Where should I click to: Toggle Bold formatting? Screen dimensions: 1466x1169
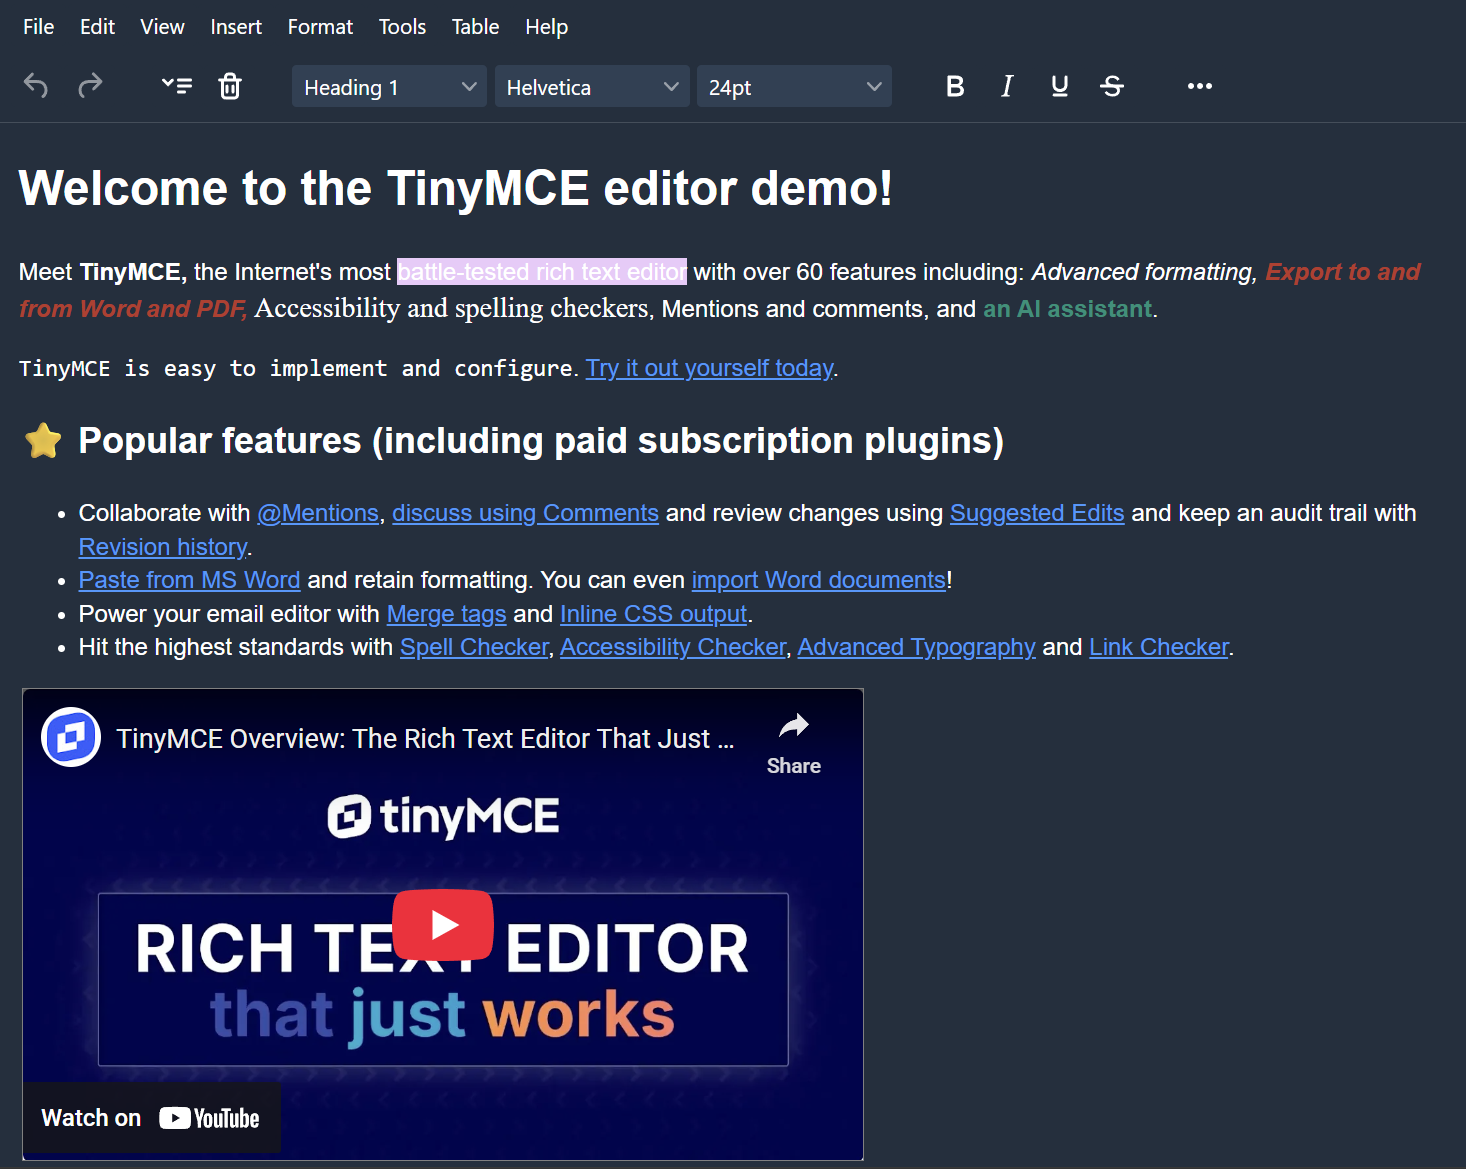click(x=955, y=86)
